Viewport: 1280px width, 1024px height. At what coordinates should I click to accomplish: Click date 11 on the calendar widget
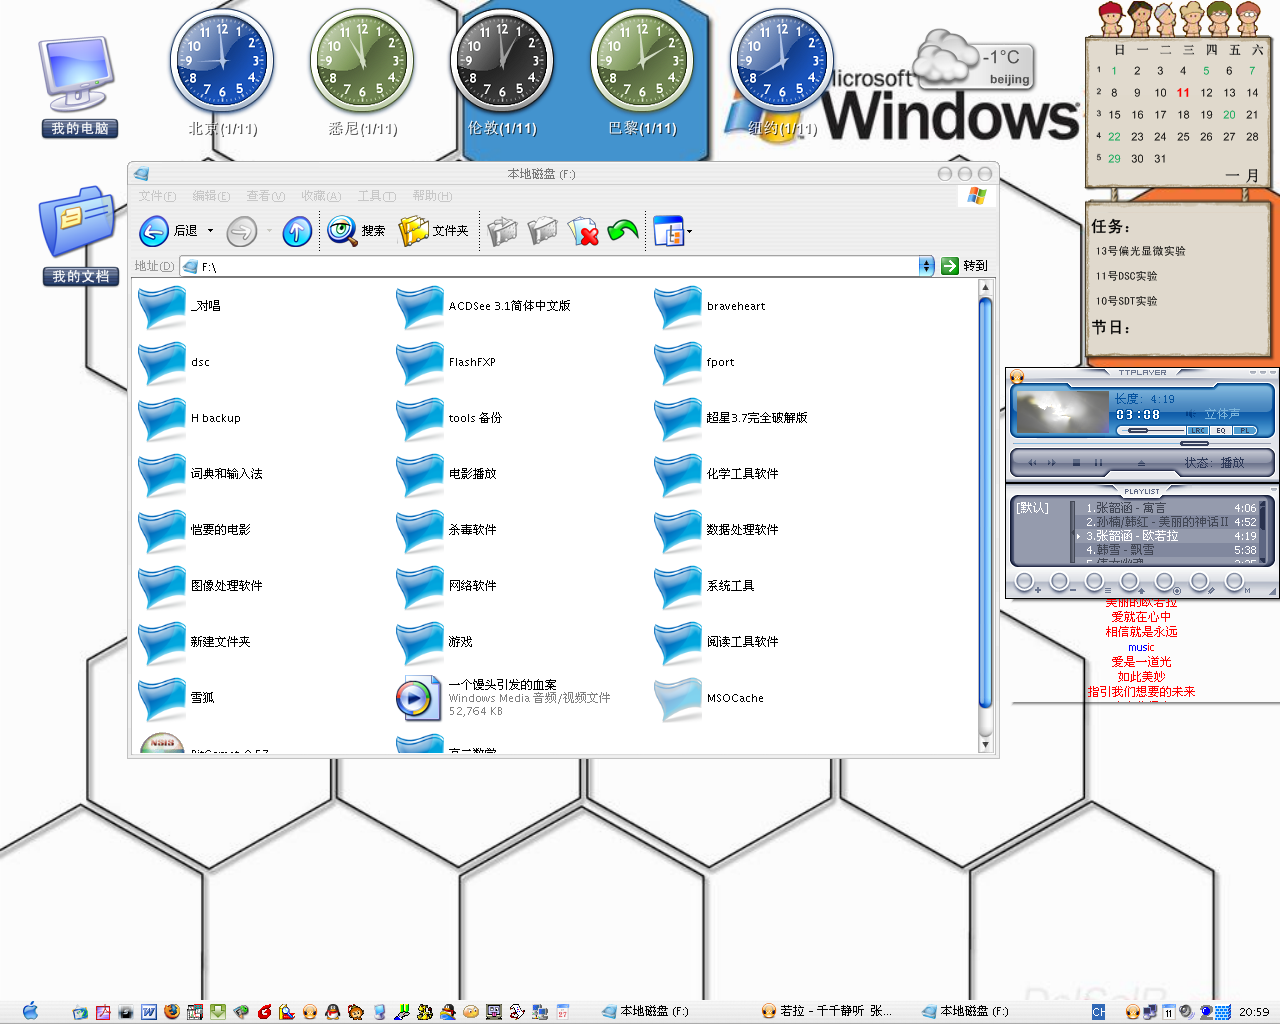1183,92
